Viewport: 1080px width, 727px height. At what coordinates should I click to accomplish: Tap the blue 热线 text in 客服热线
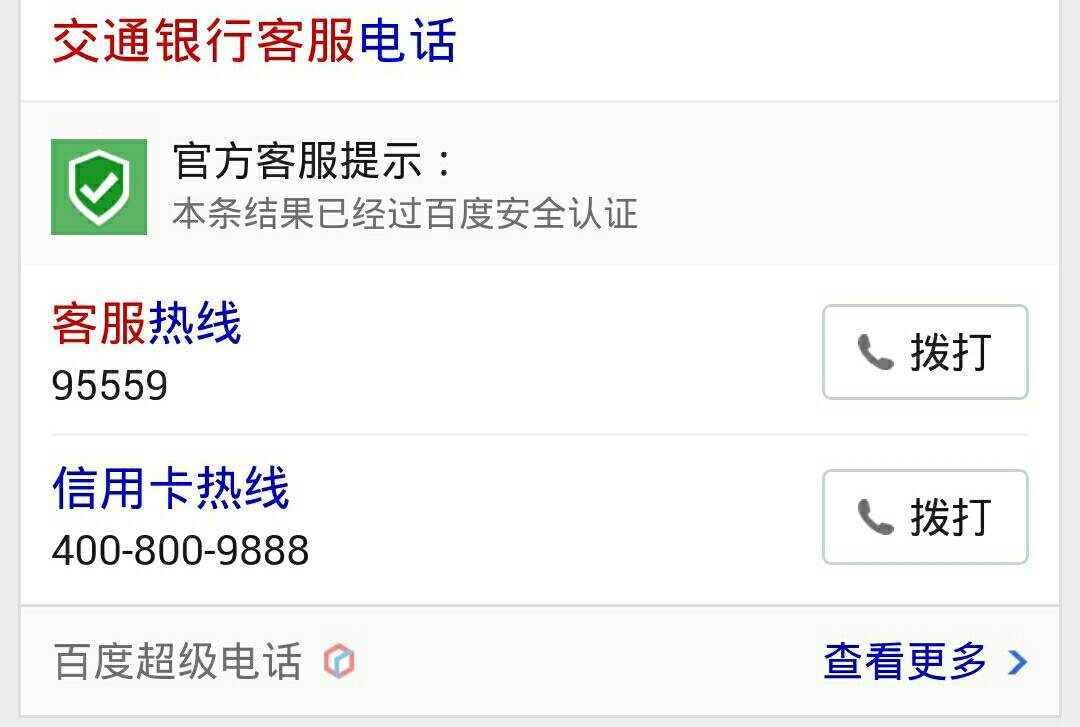click(194, 322)
